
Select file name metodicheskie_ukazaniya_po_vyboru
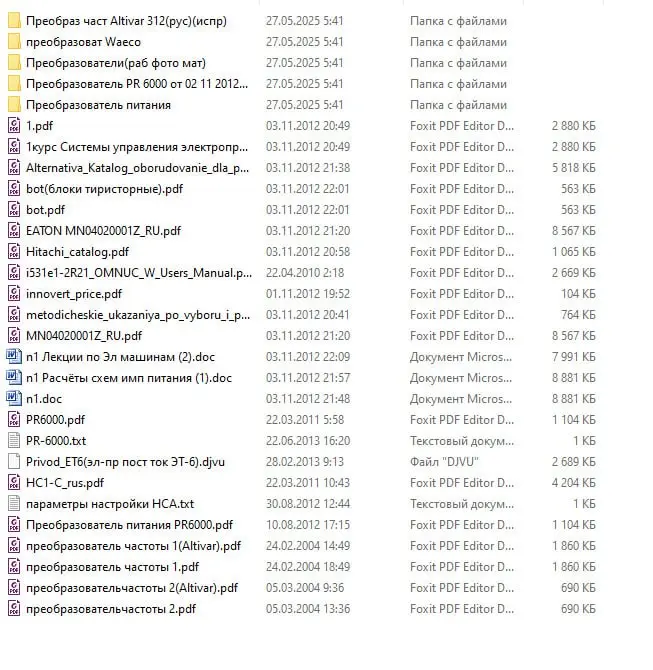coord(138,315)
